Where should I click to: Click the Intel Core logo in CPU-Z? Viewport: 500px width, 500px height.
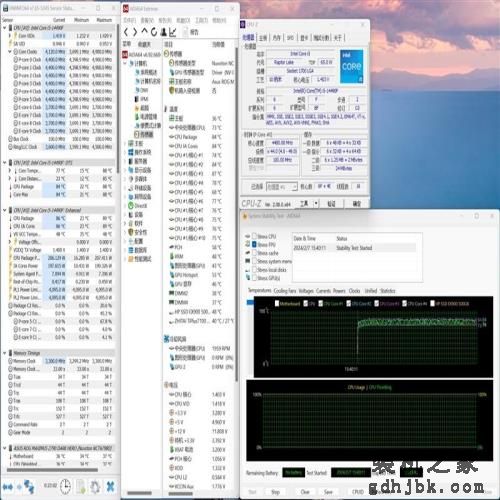(351, 66)
